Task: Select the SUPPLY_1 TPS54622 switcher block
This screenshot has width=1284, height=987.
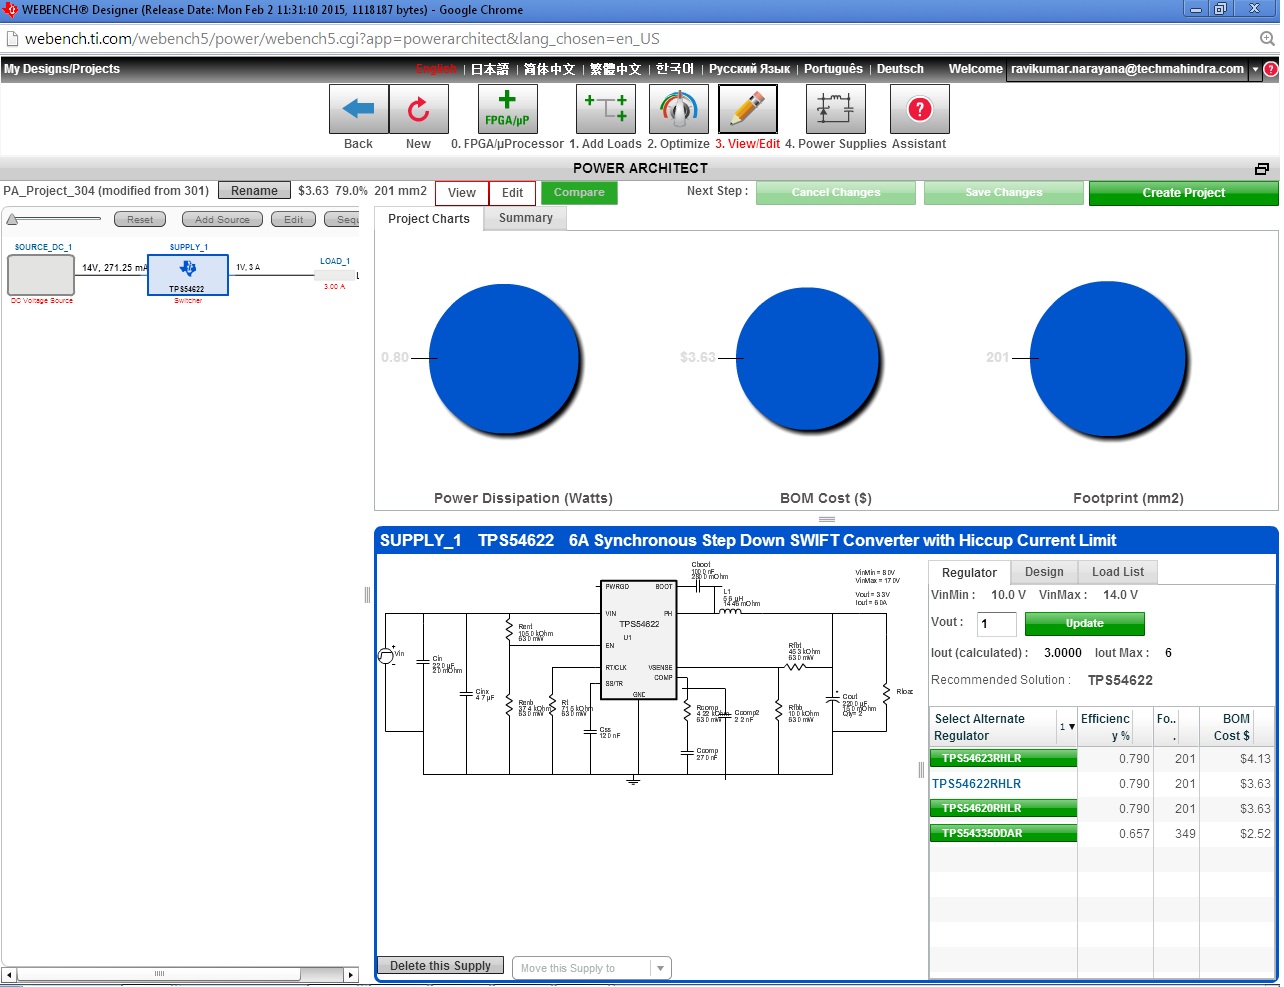Action: point(188,275)
